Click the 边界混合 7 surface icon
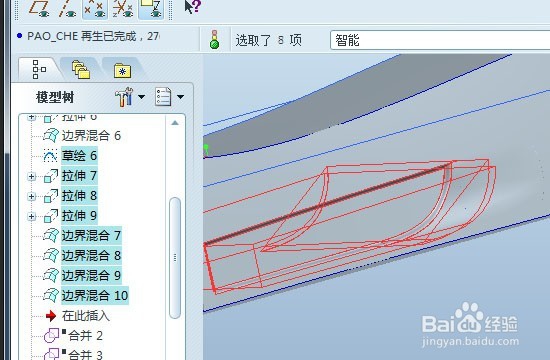Screen dimensions: 550x360 click(x=51, y=235)
